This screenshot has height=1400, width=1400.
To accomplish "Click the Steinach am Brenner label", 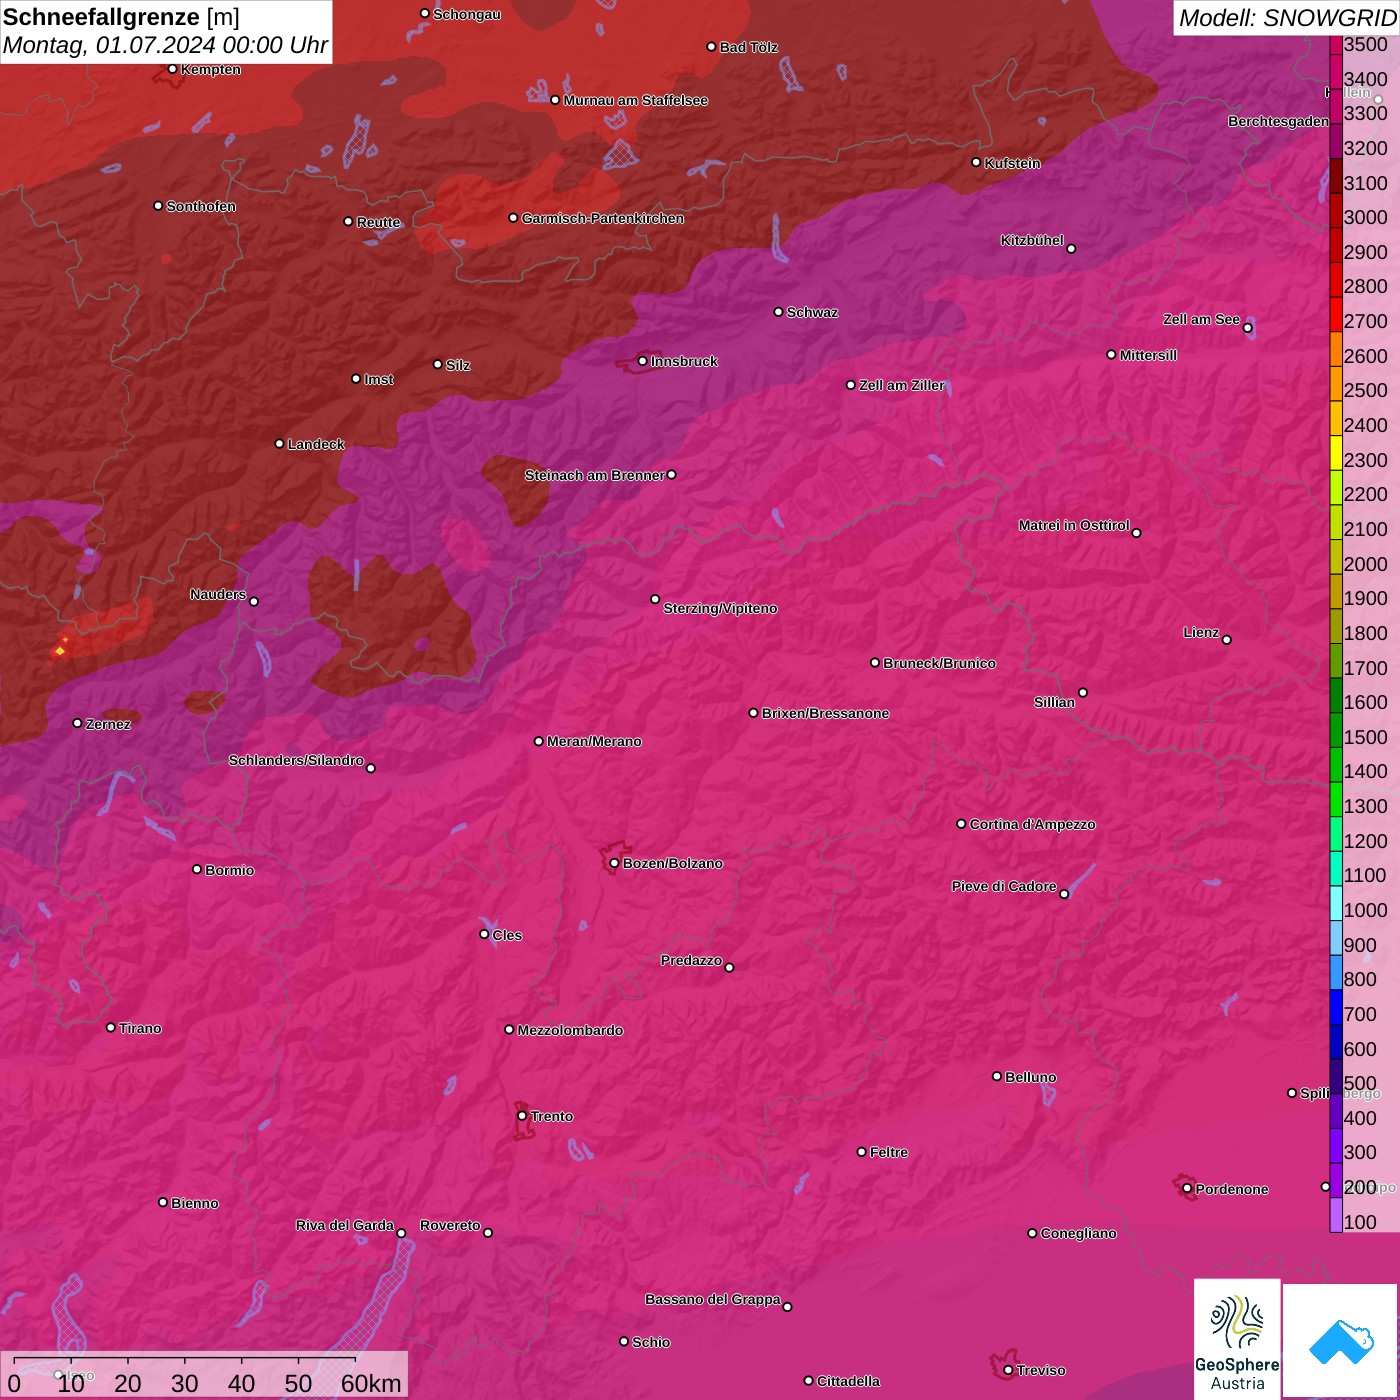I will point(594,475).
